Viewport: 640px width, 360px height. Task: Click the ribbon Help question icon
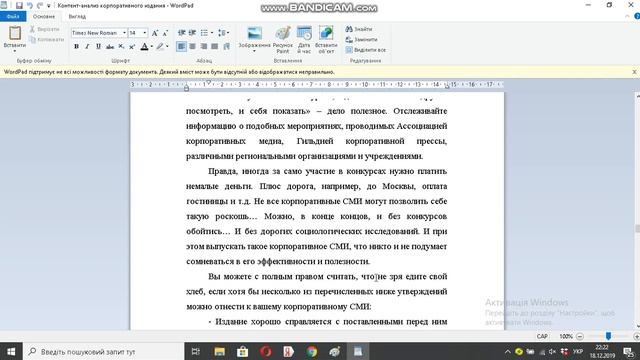click(637, 16)
